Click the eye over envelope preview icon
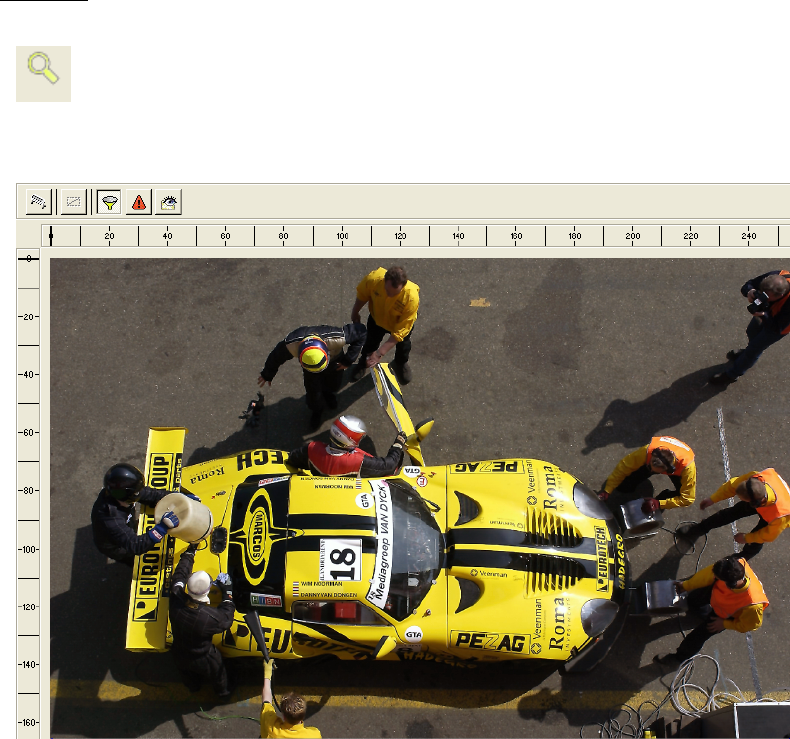 coord(168,203)
